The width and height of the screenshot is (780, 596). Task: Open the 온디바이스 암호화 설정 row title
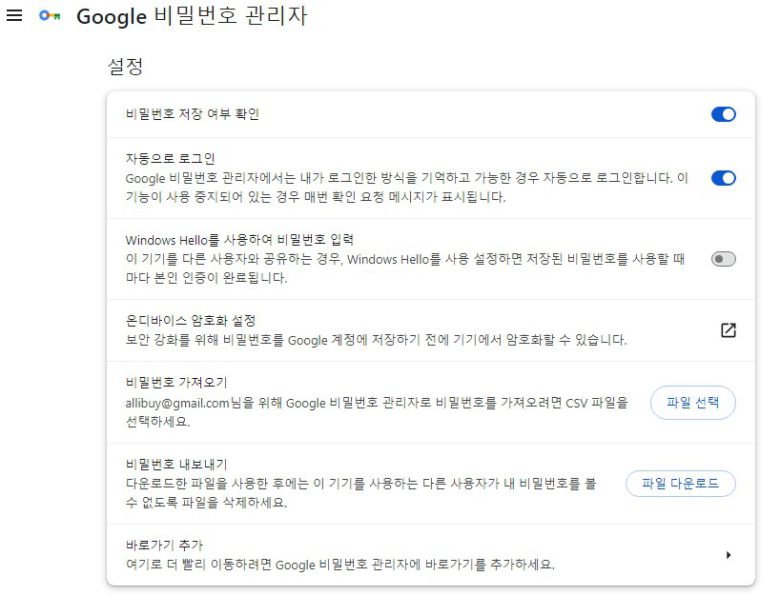(x=191, y=321)
